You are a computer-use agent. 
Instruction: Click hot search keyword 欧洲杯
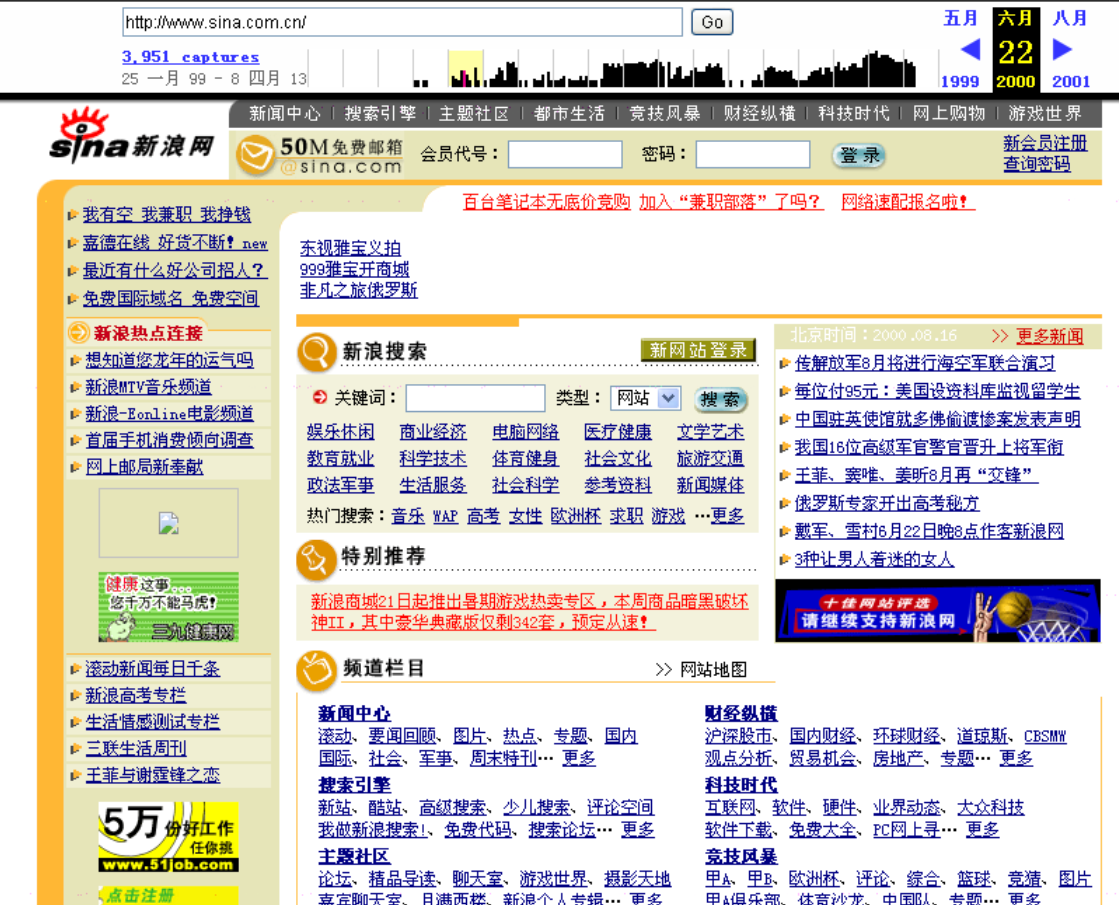[x=575, y=515]
